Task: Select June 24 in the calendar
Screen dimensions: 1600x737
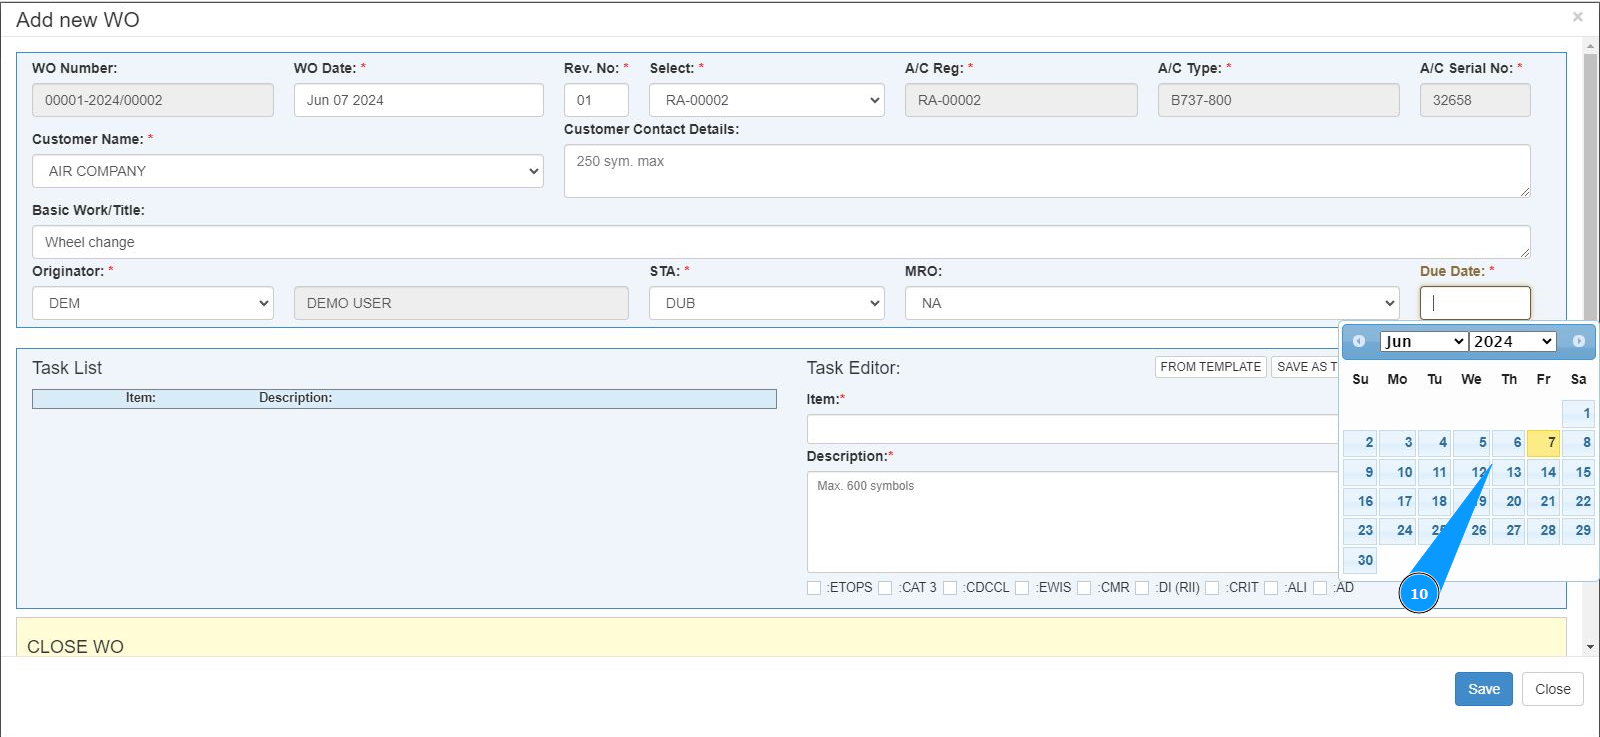Action: click(1398, 530)
